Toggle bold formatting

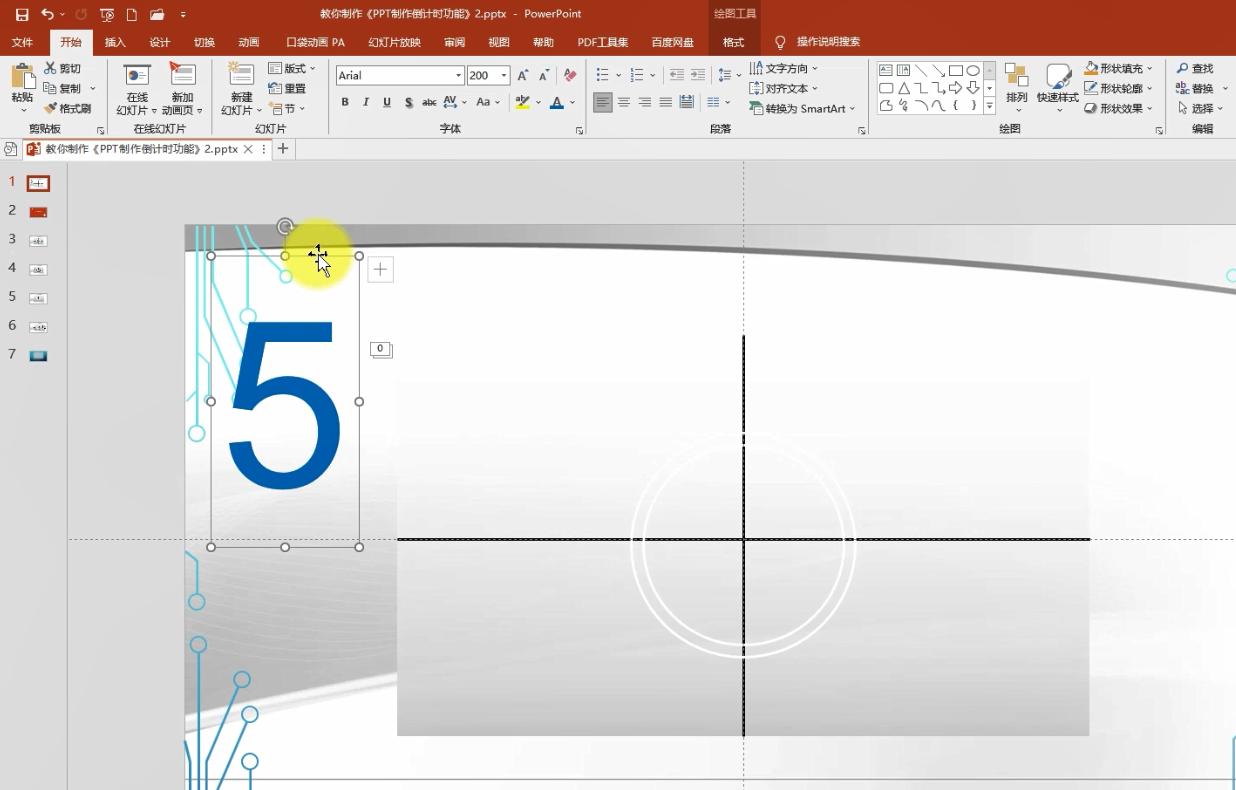click(x=345, y=102)
